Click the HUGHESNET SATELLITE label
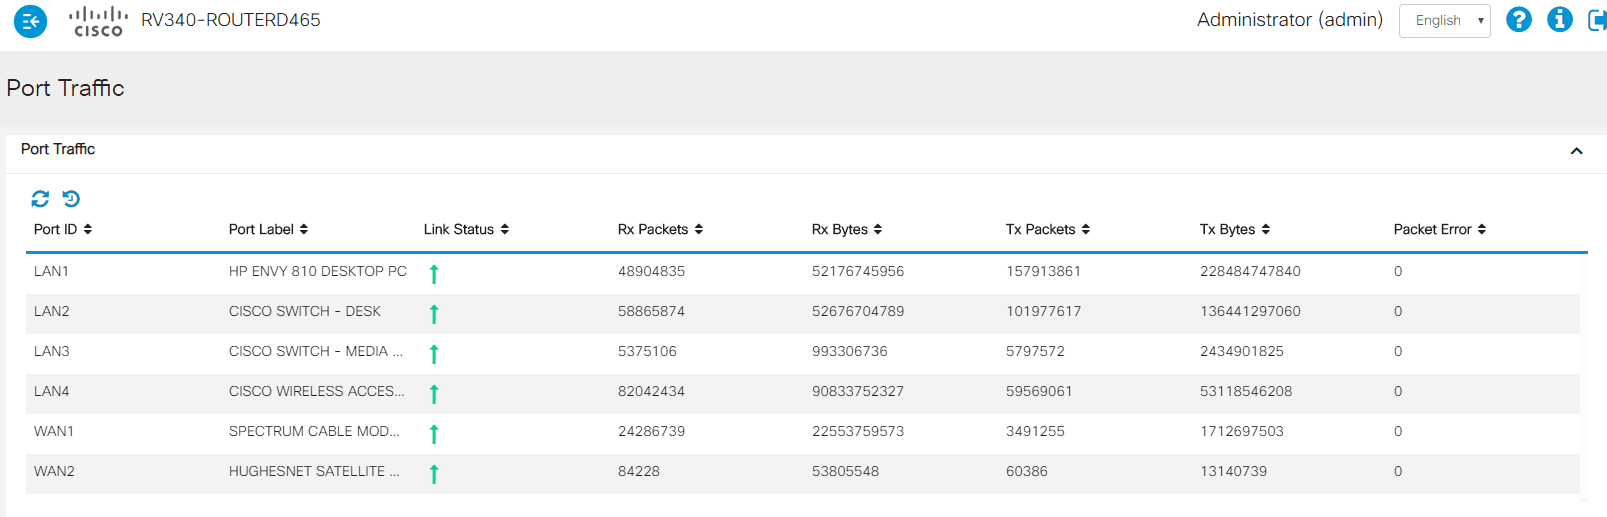The image size is (1607, 517). coord(314,471)
